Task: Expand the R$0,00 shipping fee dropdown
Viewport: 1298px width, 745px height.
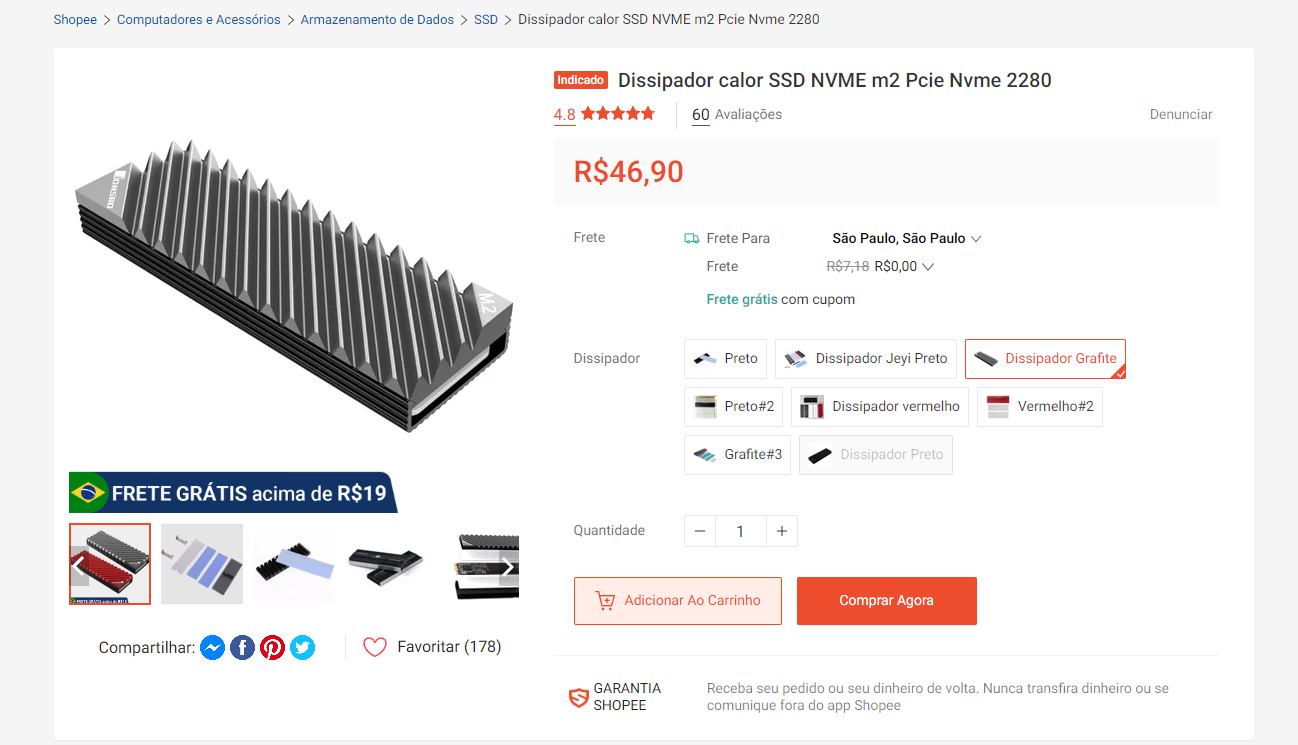Action: pyautogui.click(x=904, y=266)
